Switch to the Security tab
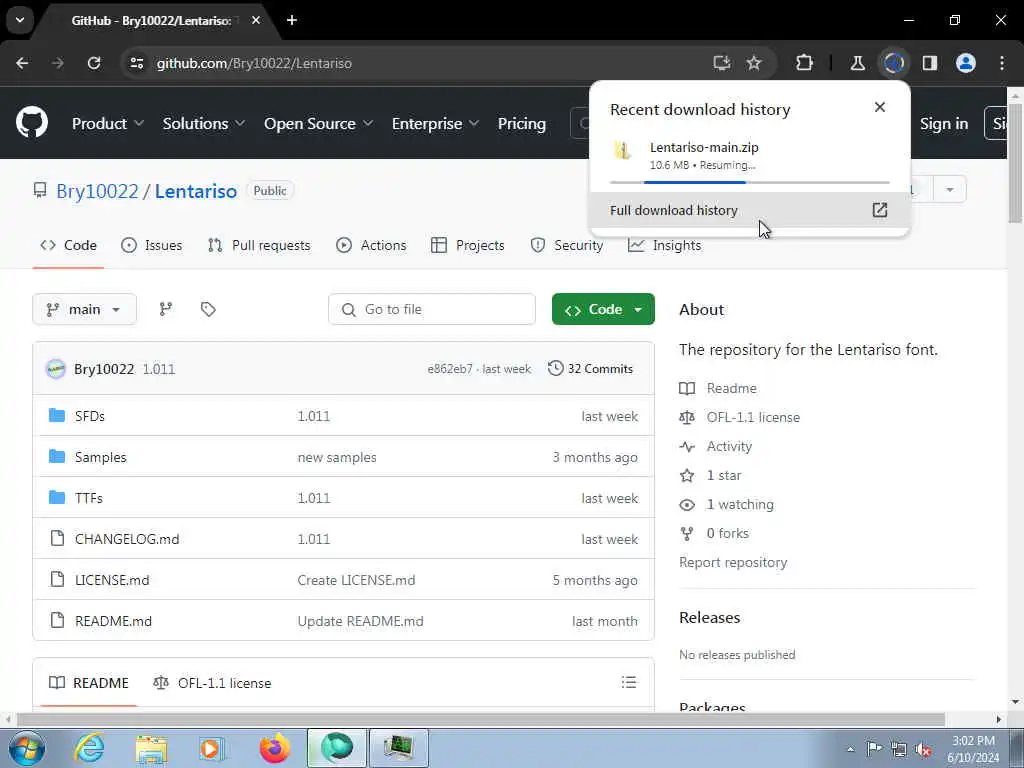 pyautogui.click(x=567, y=246)
